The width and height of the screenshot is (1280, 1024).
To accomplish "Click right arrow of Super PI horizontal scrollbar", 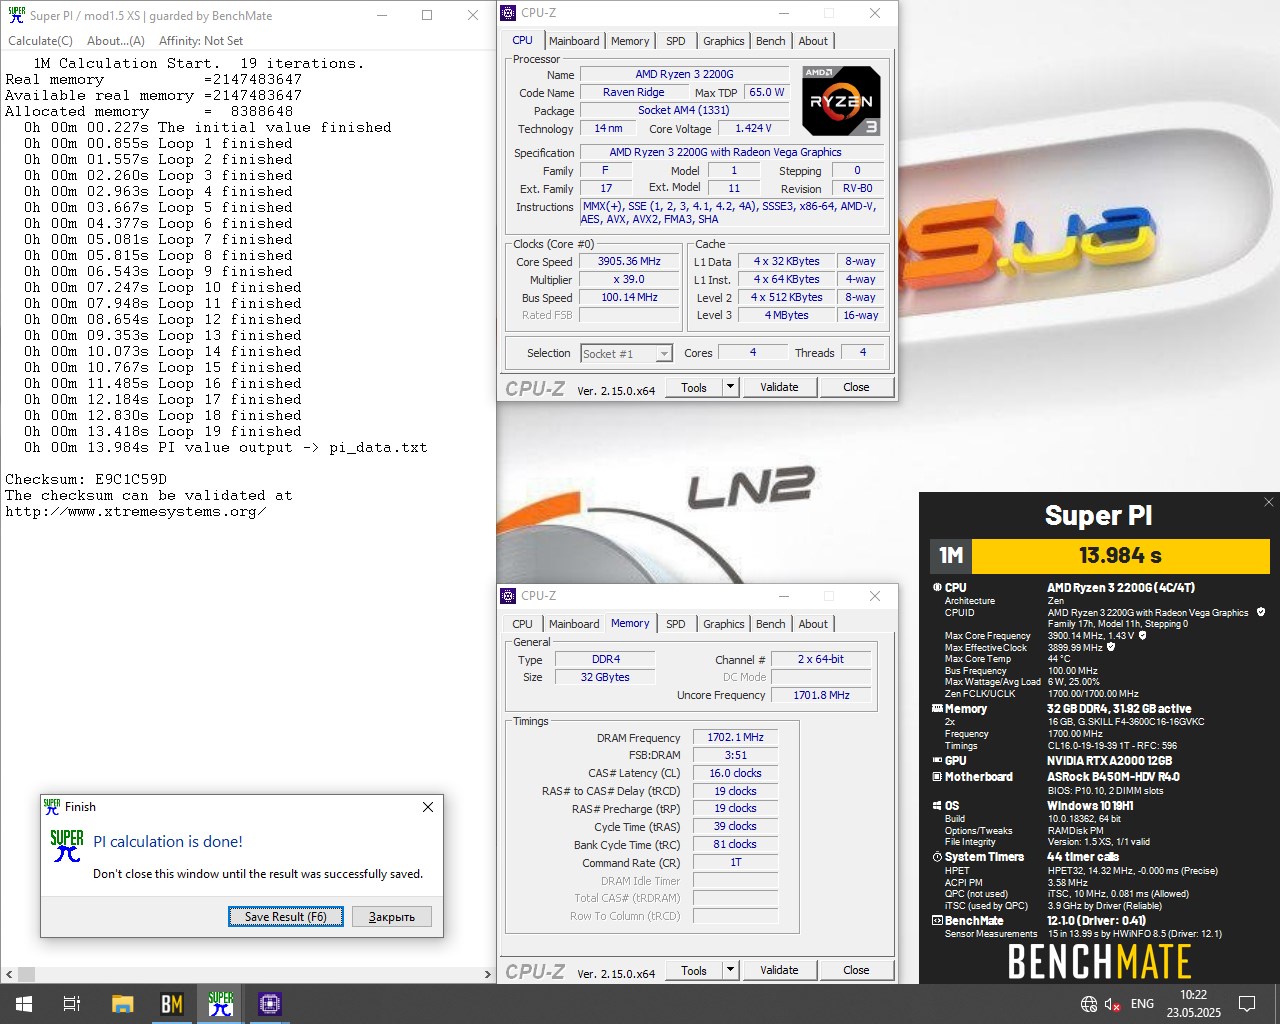I will (488, 974).
